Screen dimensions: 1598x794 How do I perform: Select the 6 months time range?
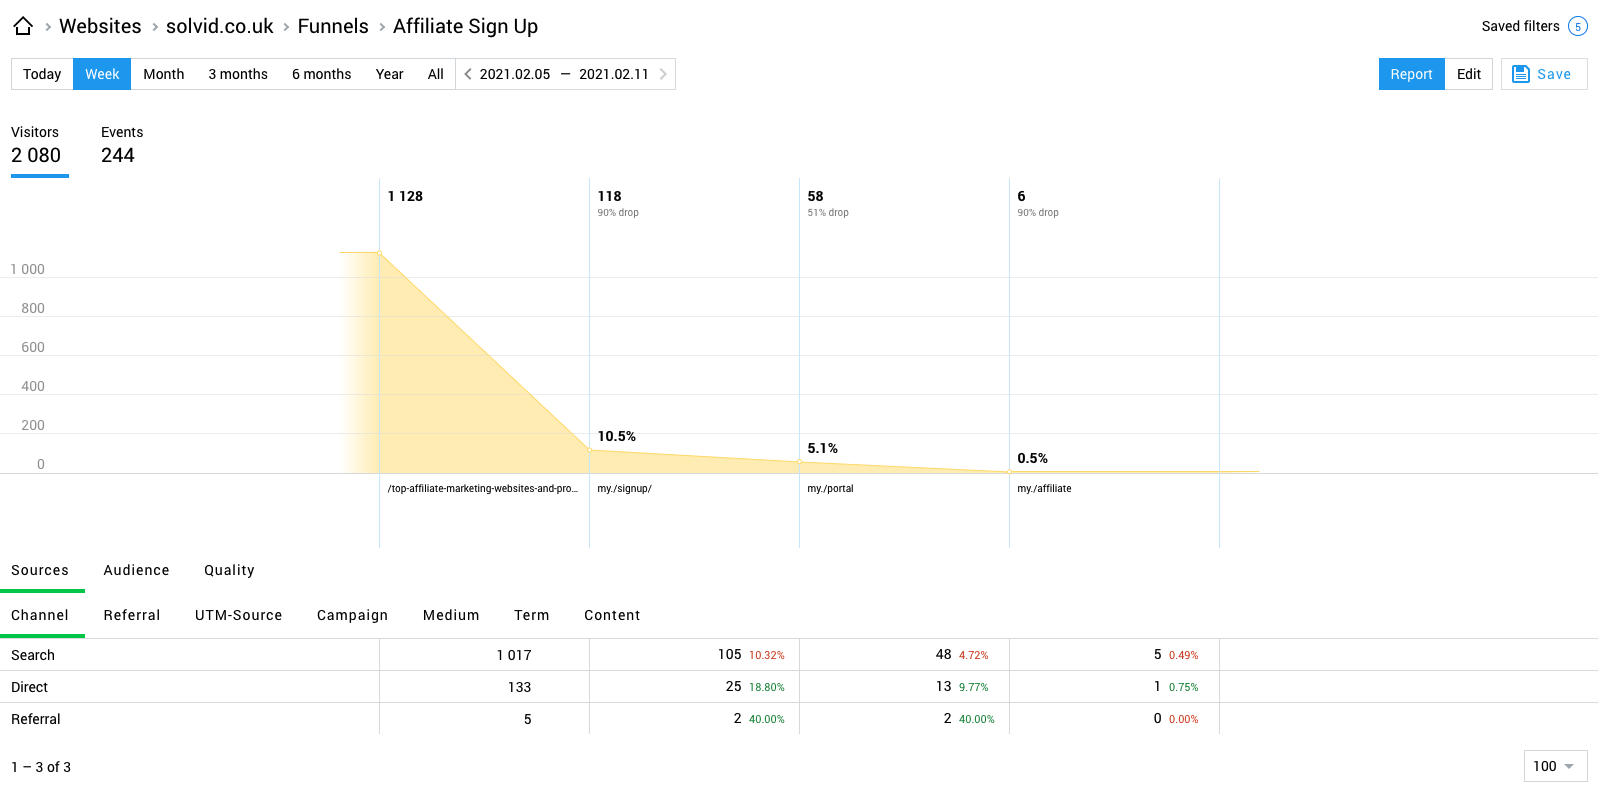322,74
